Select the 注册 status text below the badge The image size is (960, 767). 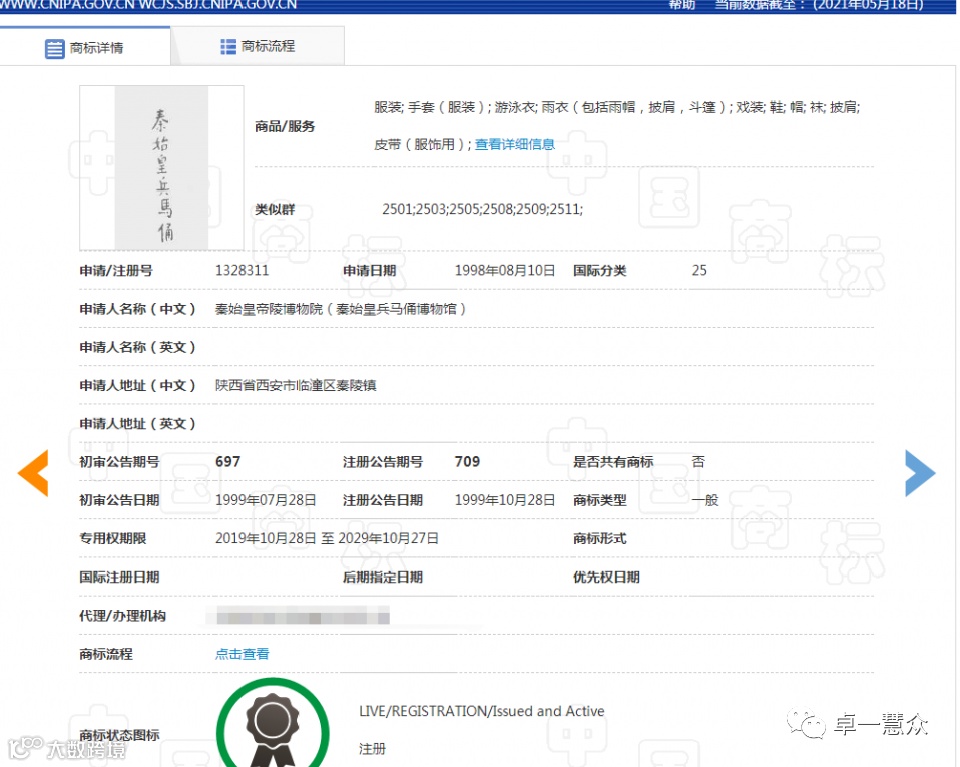coord(372,749)
